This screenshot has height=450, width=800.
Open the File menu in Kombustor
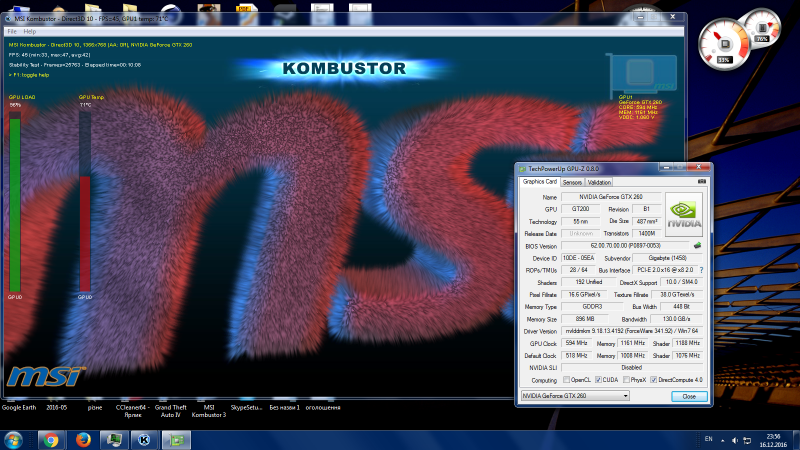pos(12,31)
